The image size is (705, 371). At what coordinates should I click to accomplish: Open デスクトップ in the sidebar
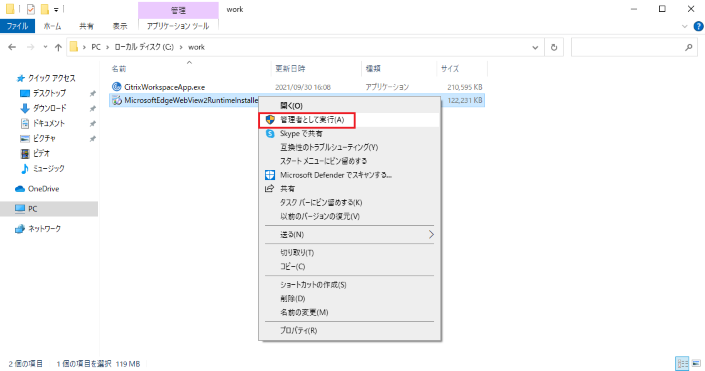click(49, 93)
